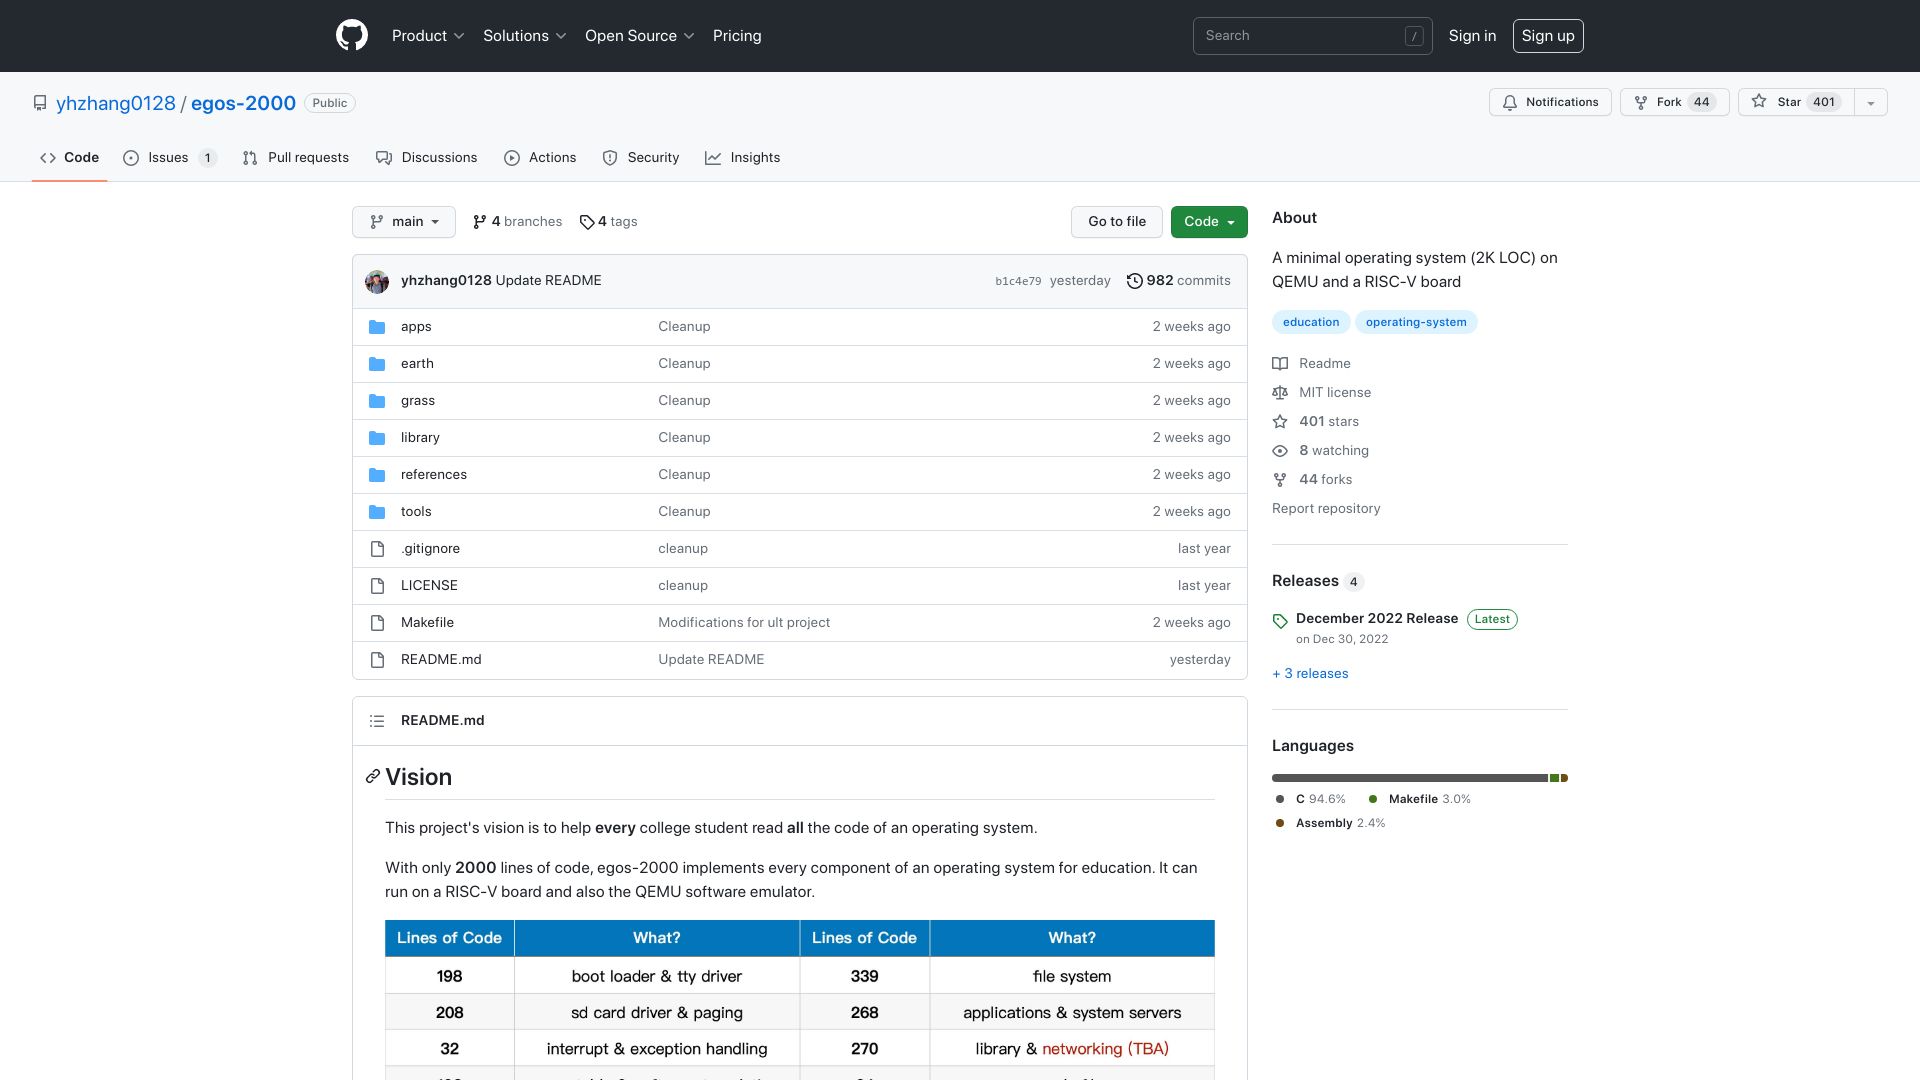
Task: Click the Search input field
Action: [x=1312, y=36]
